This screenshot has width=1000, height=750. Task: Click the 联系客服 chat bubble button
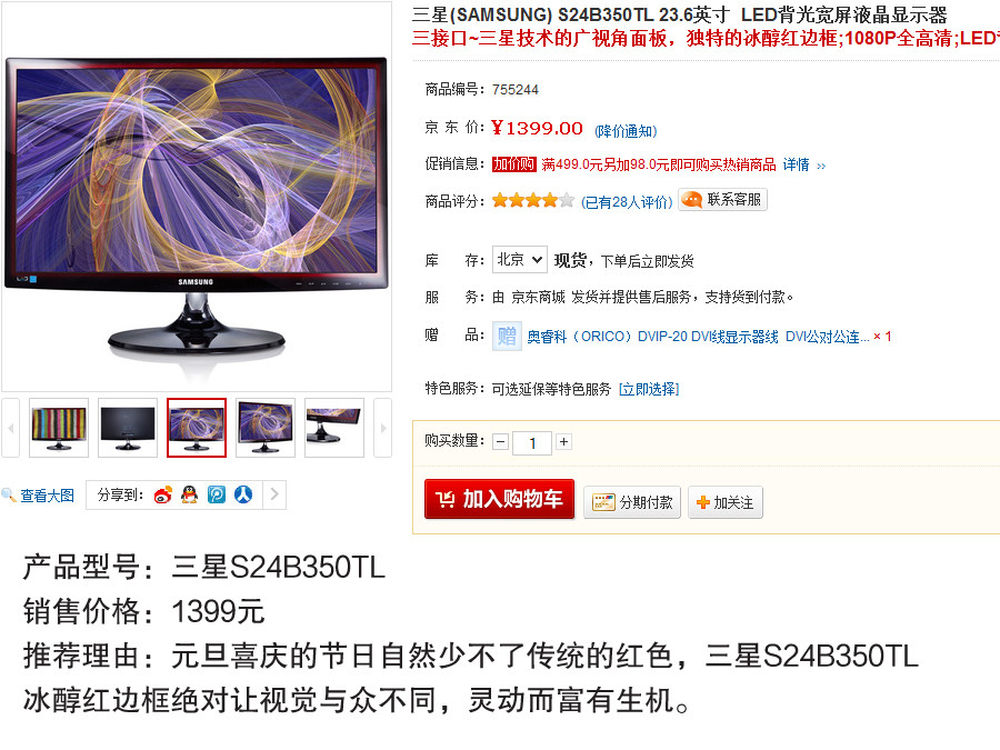click(x=723, y=200)
